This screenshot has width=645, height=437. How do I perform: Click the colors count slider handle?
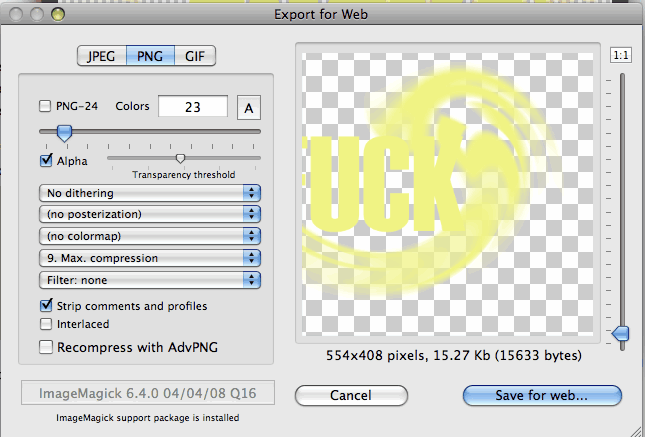coord(64,133)
